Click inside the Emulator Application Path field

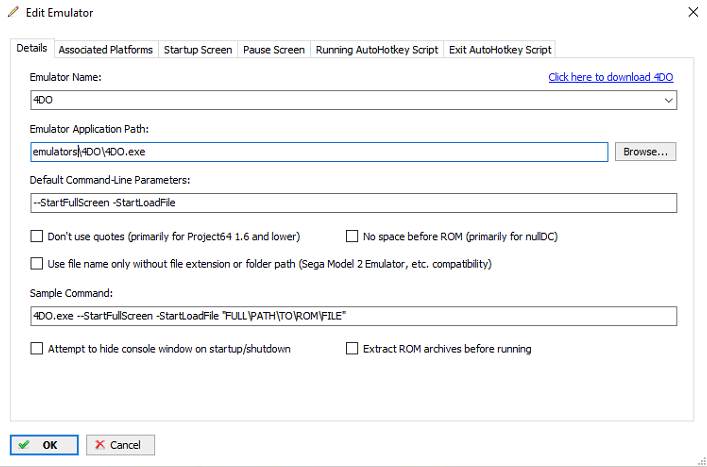(319, 152)
